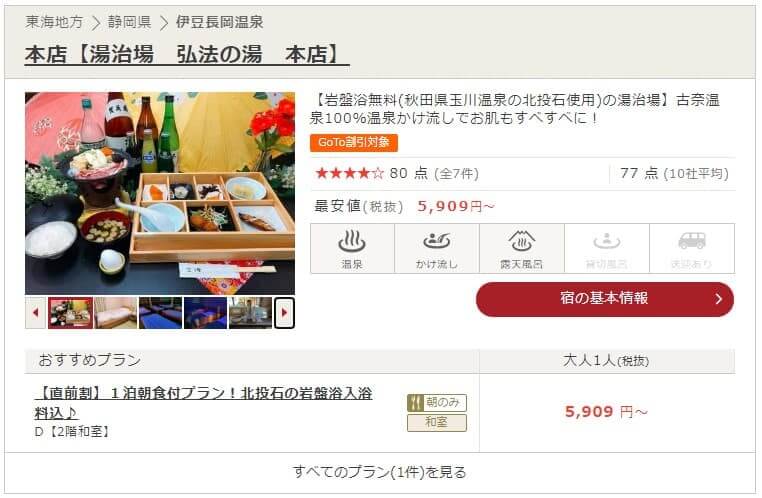Click the greyed-out shuttle bus icon

coord(692,249)
